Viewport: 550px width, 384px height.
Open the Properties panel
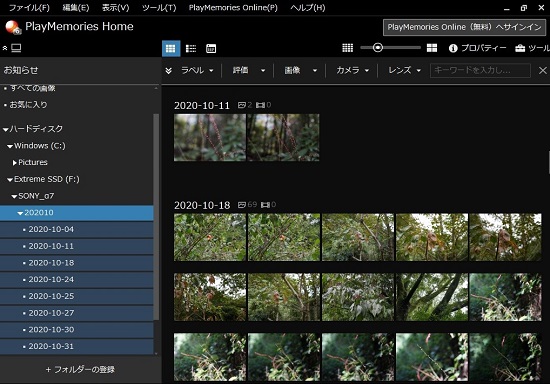pos(477,48)
